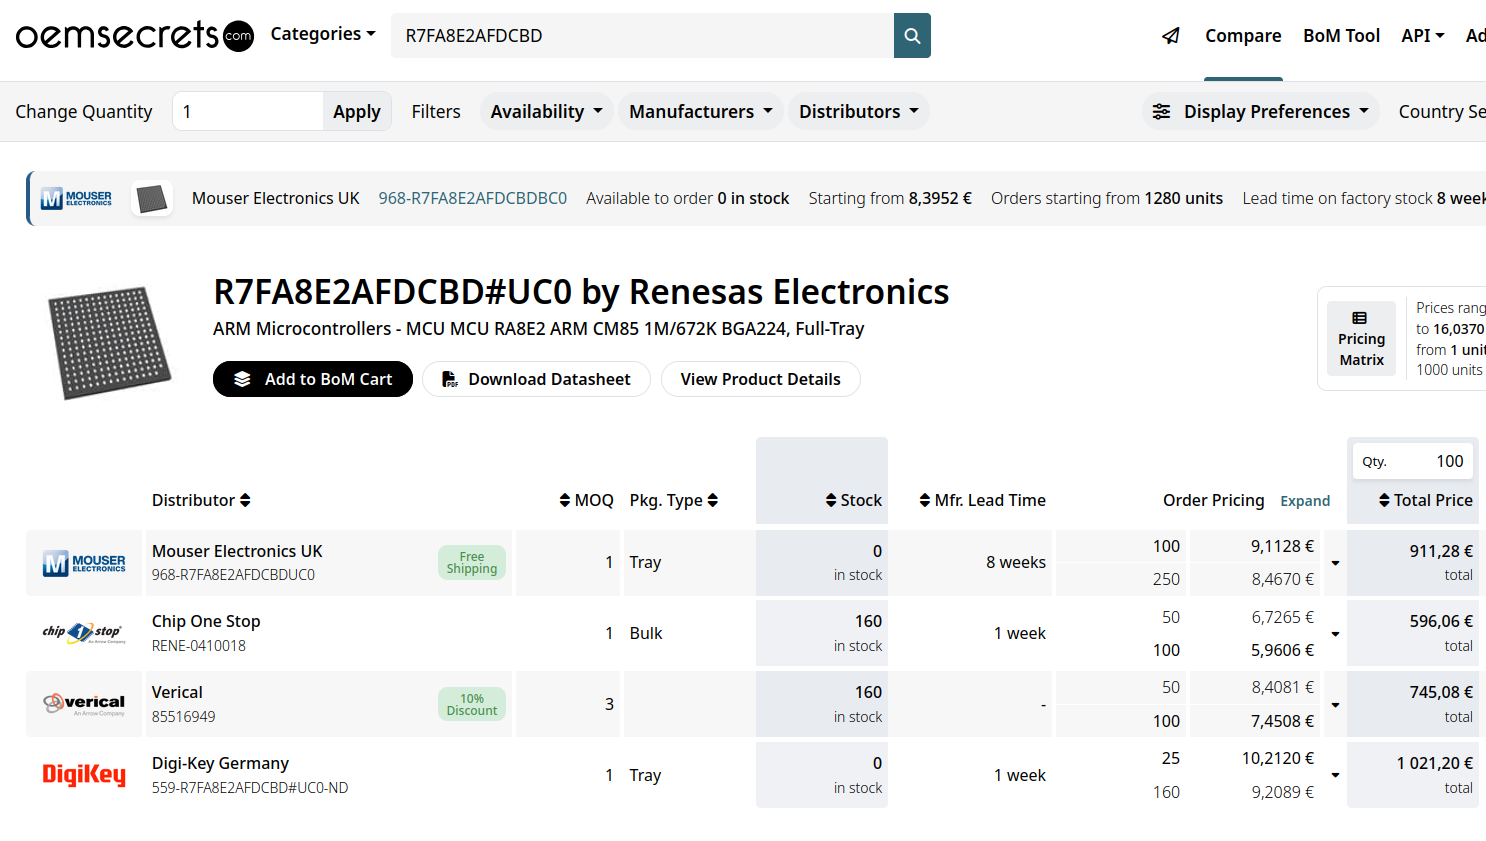Click Digi-Key total price 1 021,20 €

[x=1435, y=763]
